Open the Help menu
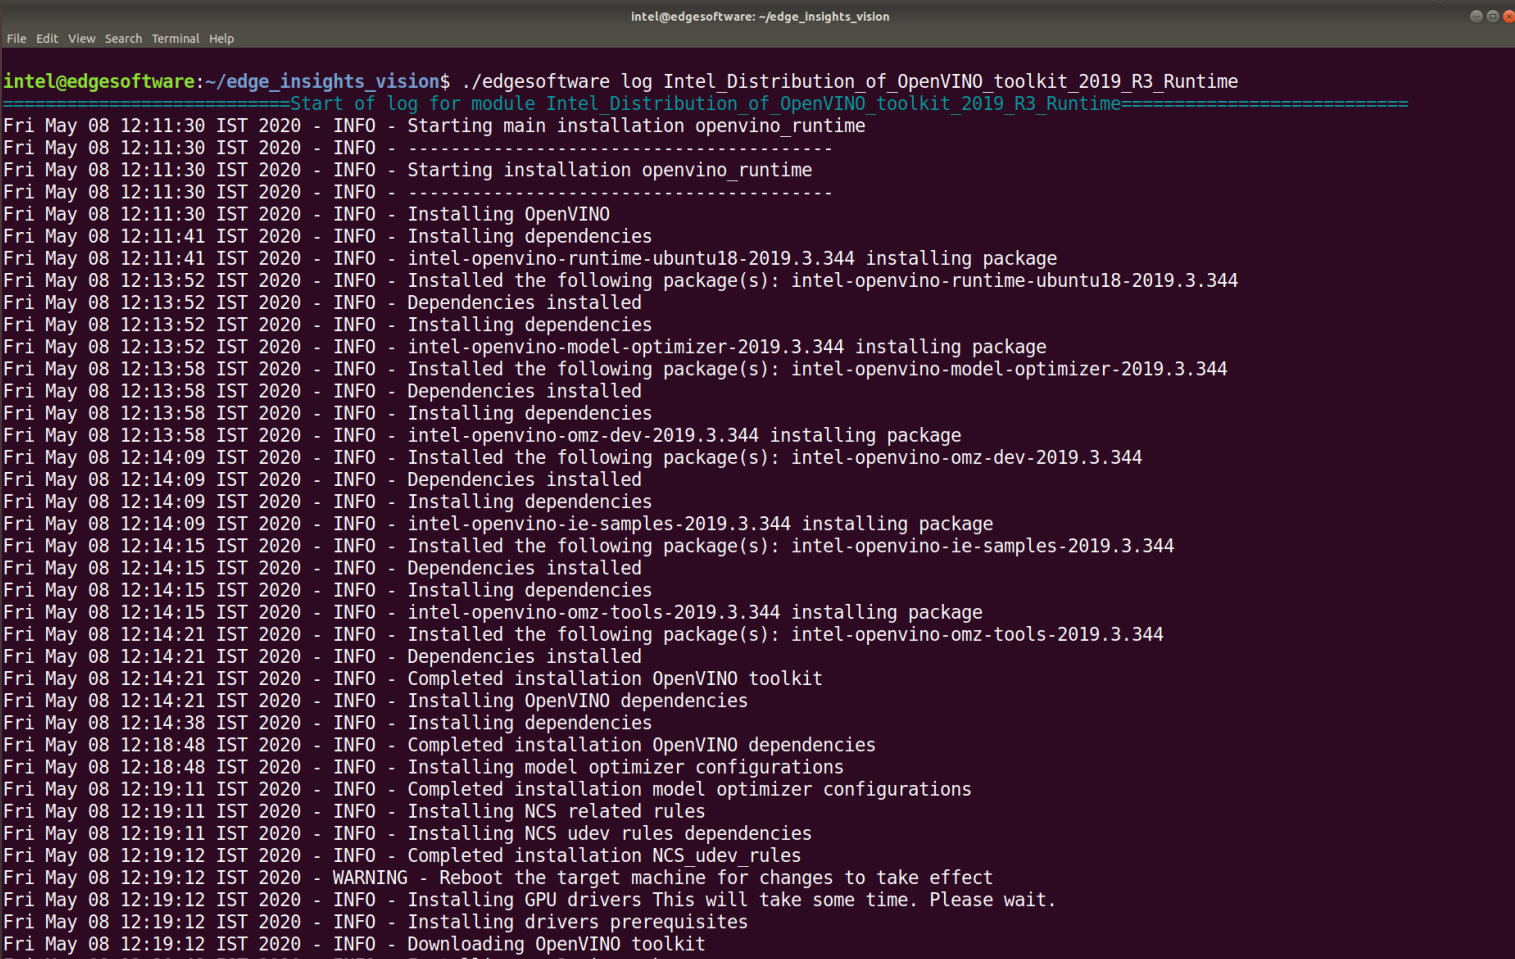 coord(221,39)
